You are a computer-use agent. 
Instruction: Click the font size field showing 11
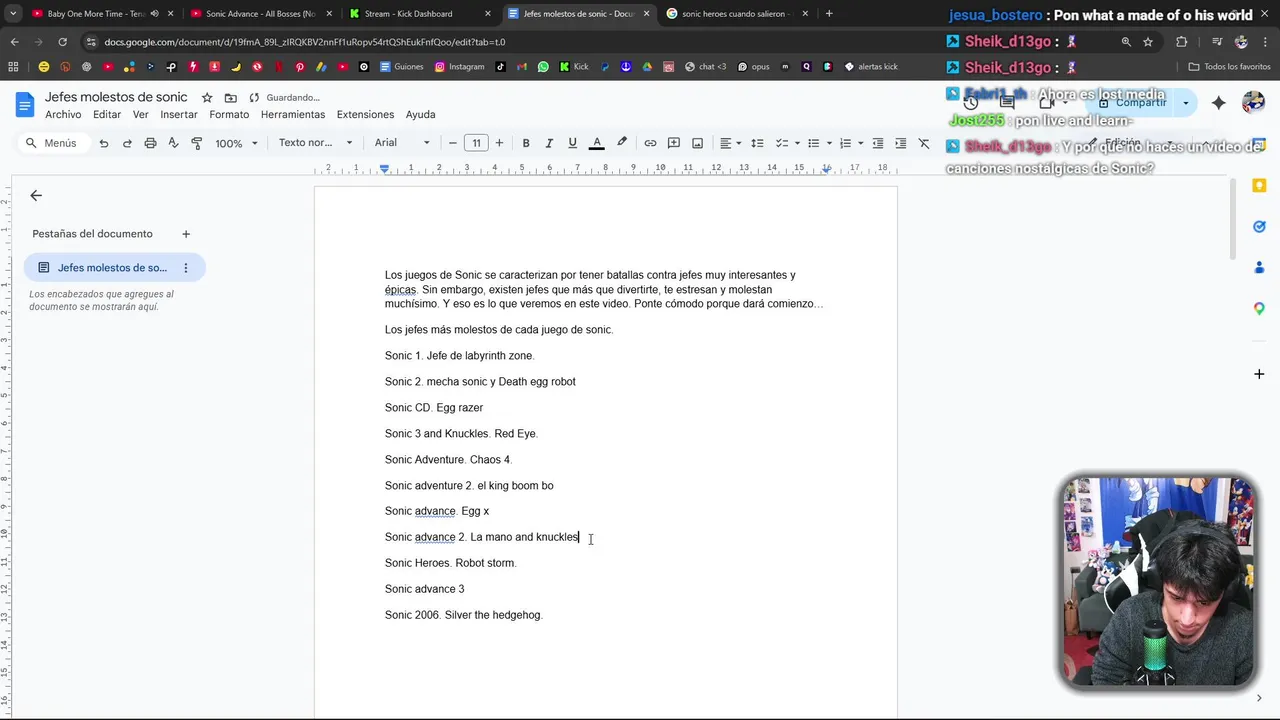pos(476,143)
